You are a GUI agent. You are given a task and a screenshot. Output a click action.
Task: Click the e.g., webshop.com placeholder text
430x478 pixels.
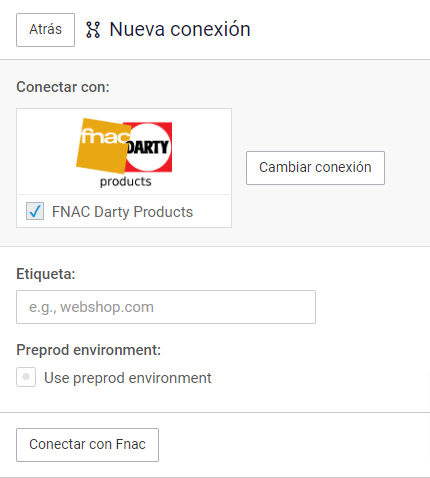click(91, 307)
